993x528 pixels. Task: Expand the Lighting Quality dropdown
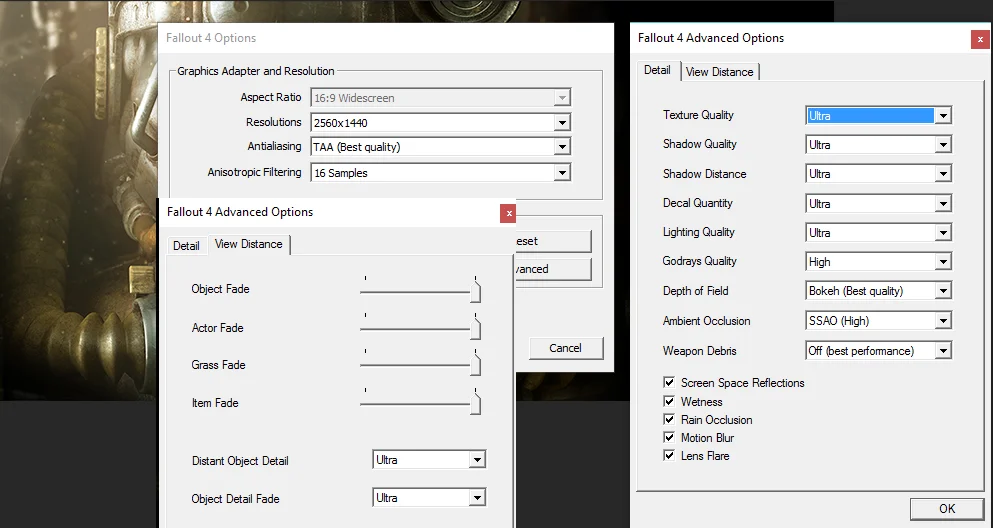tap(878, 232)
